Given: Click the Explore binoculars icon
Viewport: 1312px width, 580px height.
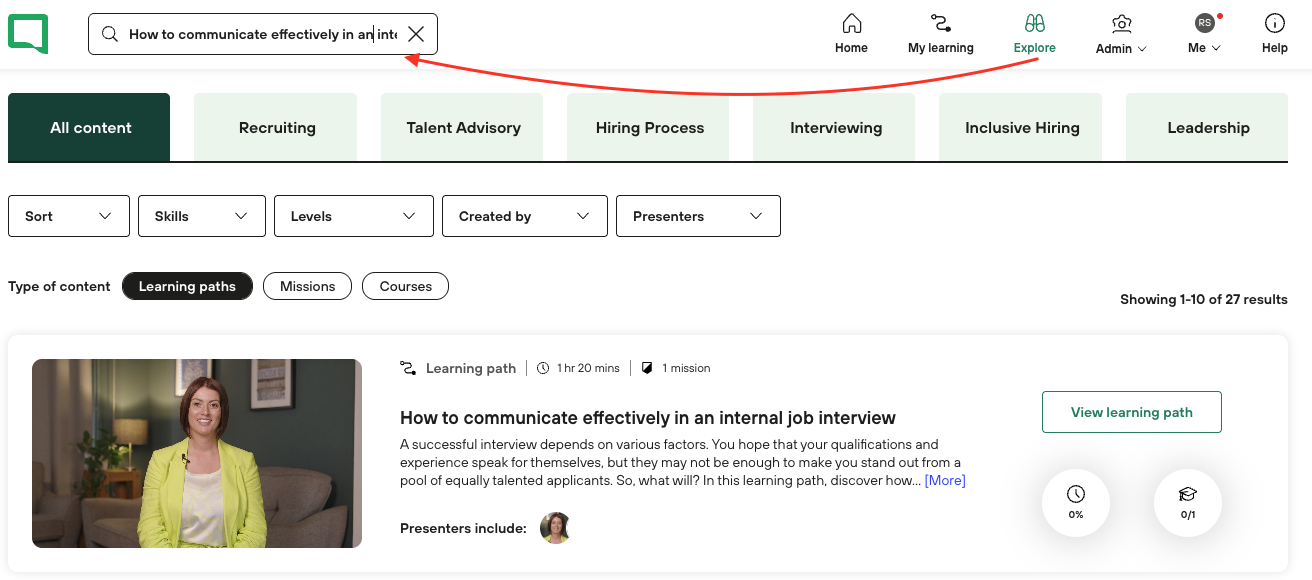Looking at the screenshot, I should coord(1034,24).
